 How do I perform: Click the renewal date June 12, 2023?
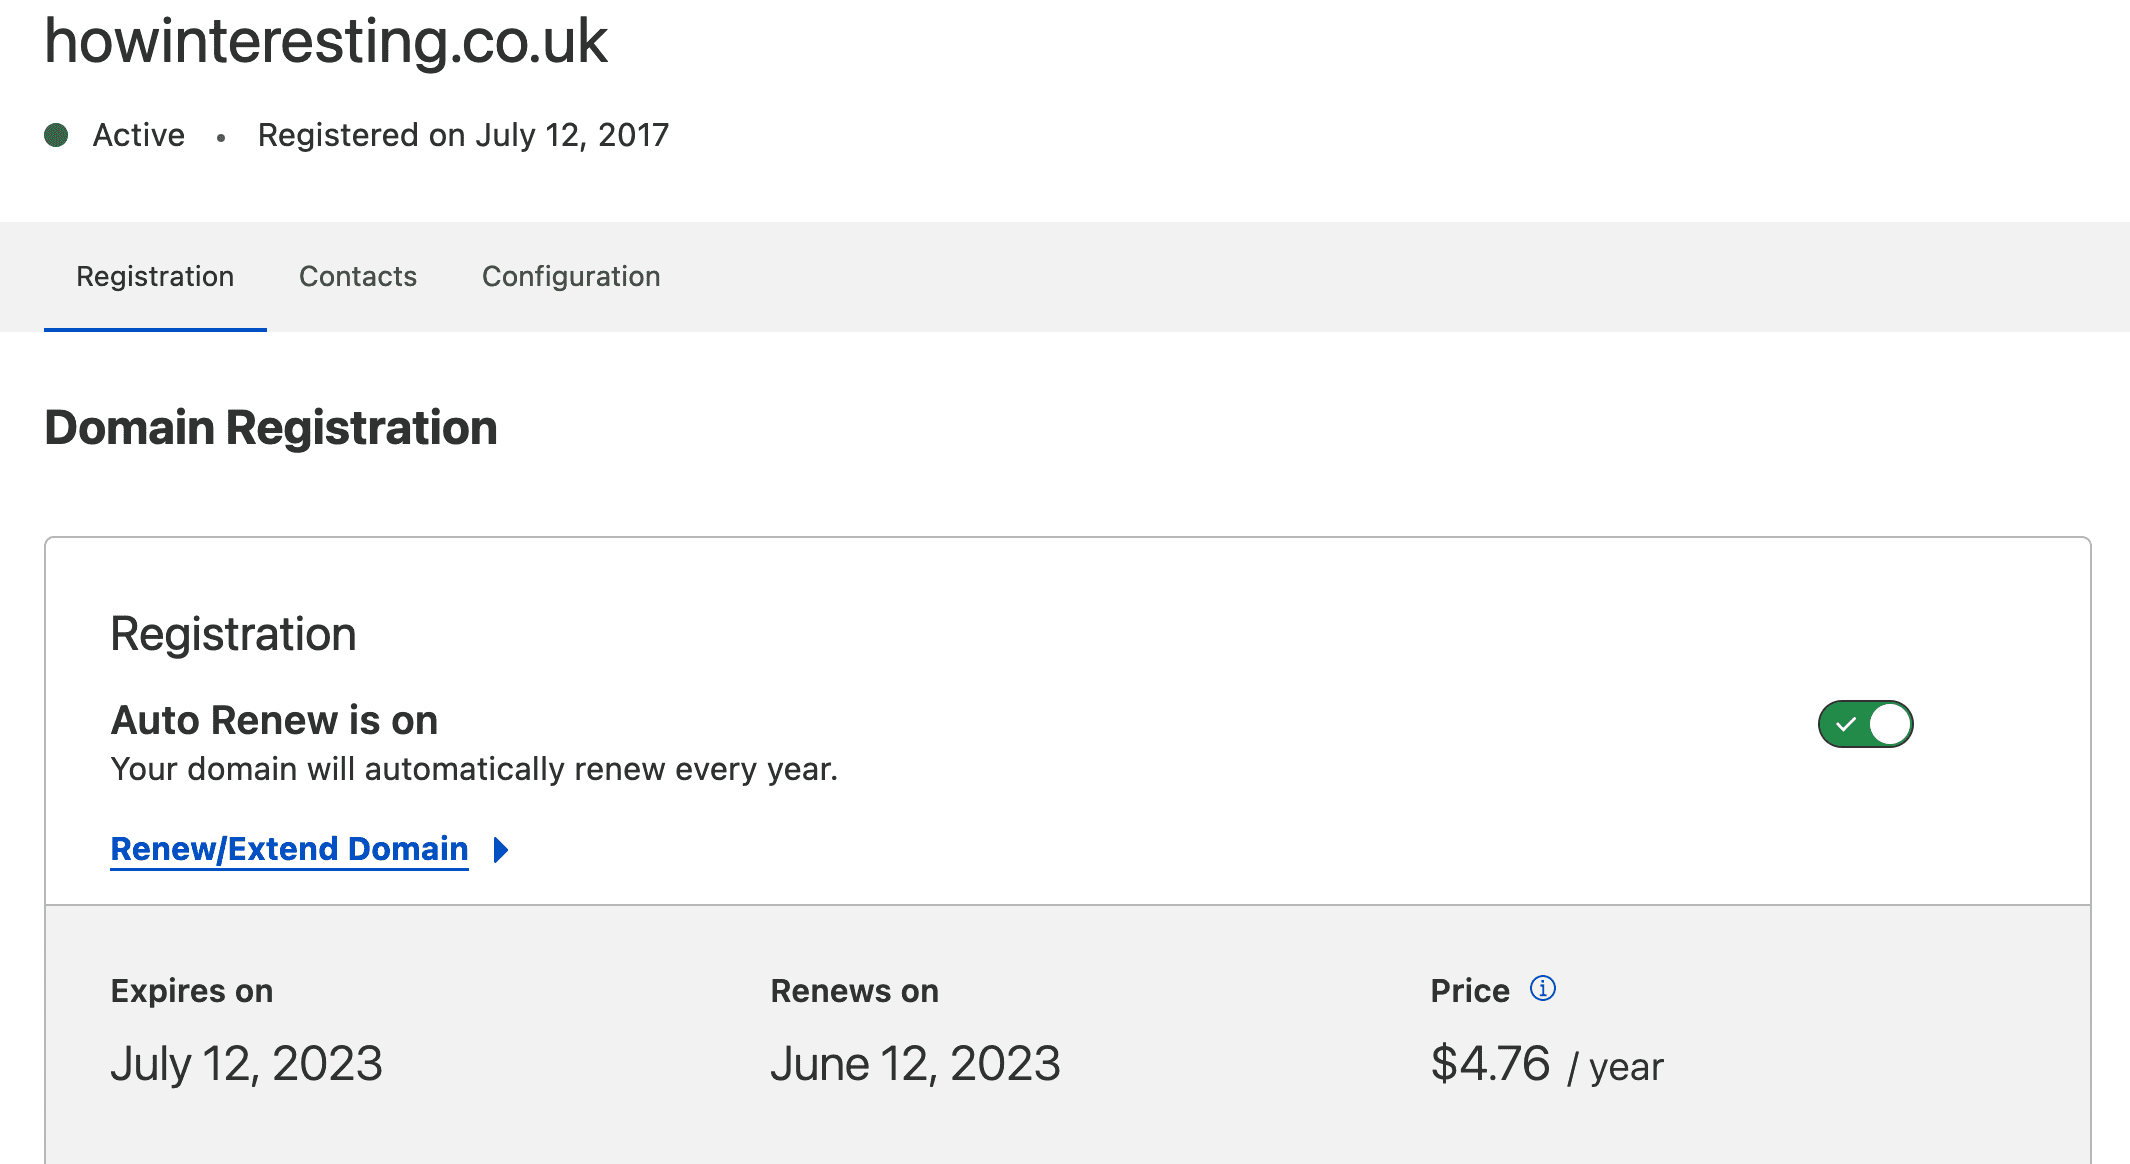(915, 1063)
